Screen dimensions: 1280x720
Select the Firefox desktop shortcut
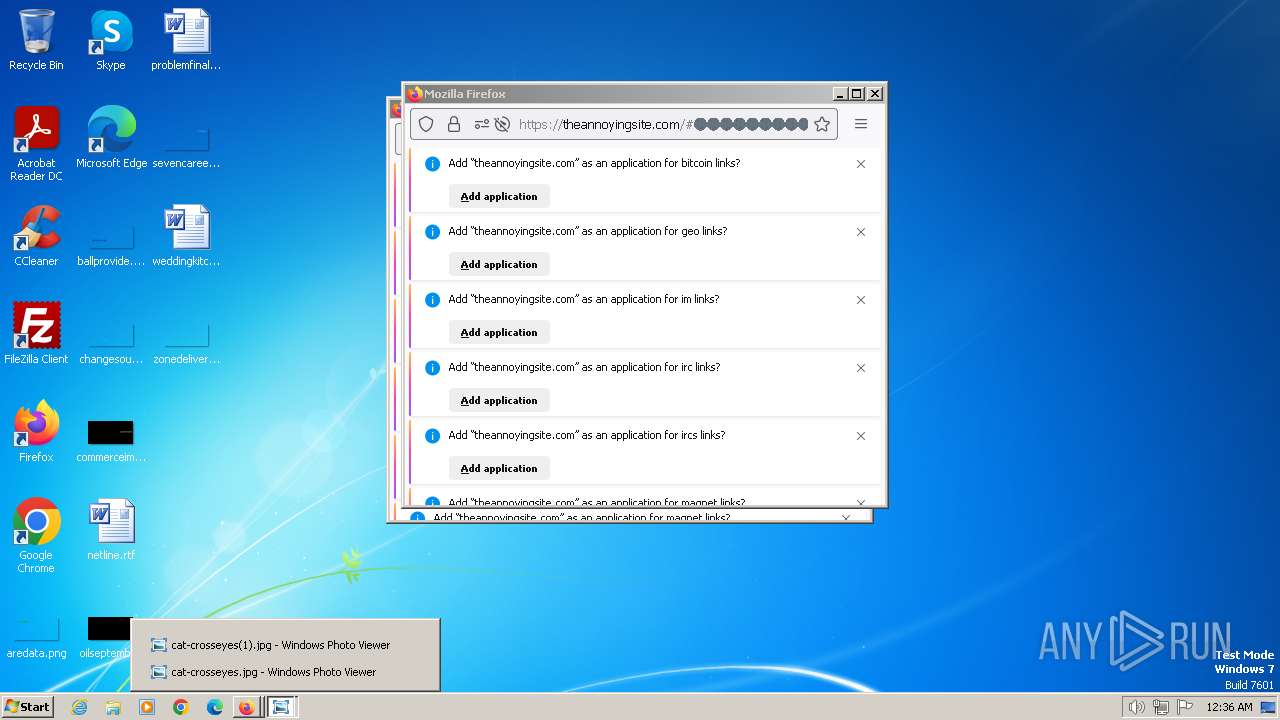(x=36, y=432)
